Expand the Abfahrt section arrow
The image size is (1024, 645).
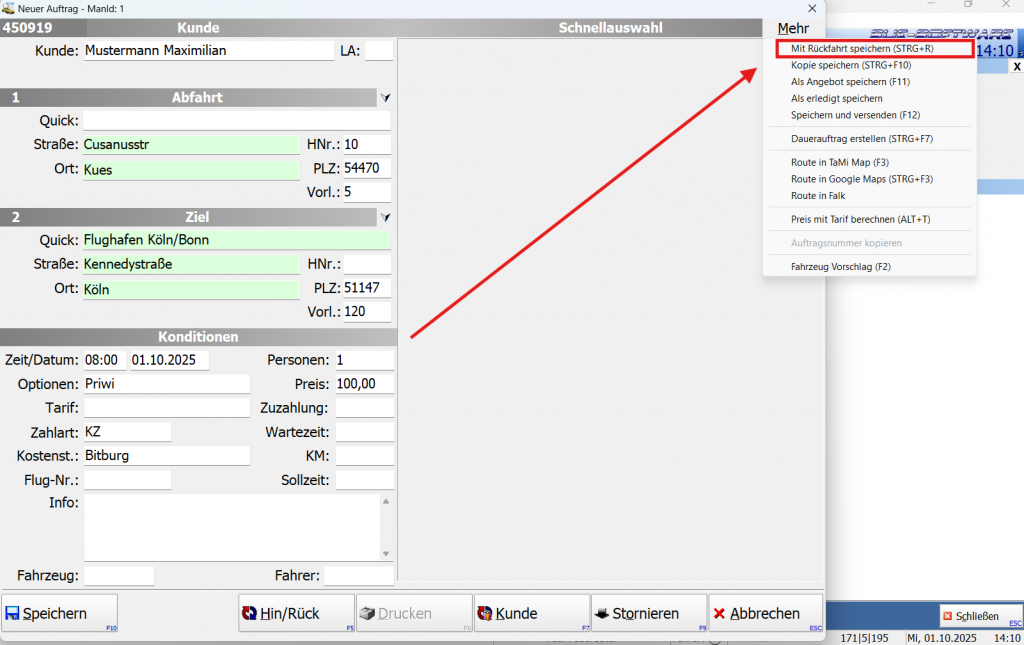tap(386, 98)
